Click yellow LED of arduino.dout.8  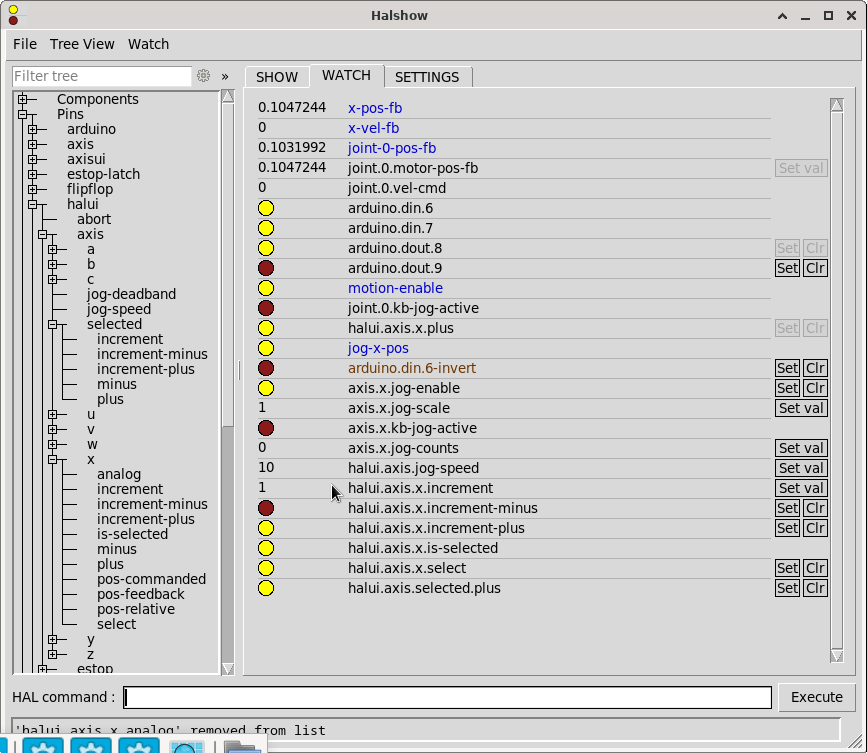pos(266,248)
